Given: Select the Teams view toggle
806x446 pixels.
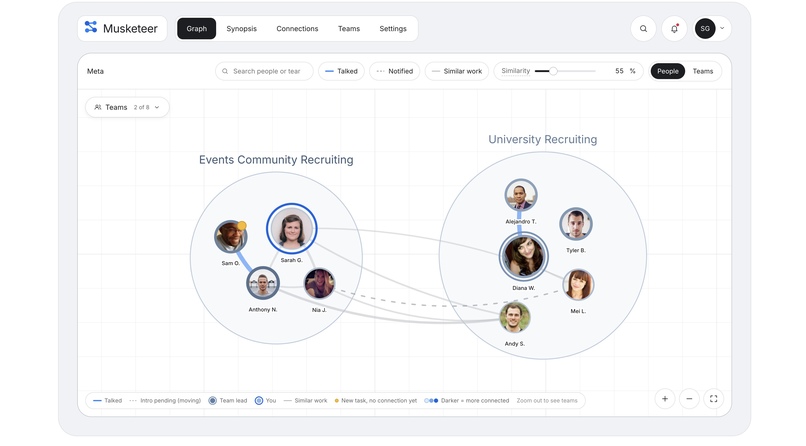Looking at the screenshot, I should point(703,71).
